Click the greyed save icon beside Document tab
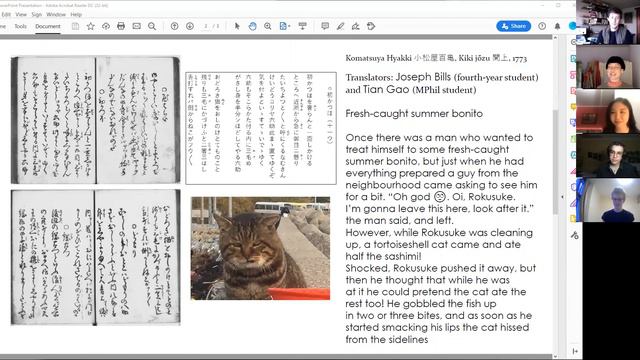640x360 pixels. (75, 26)
